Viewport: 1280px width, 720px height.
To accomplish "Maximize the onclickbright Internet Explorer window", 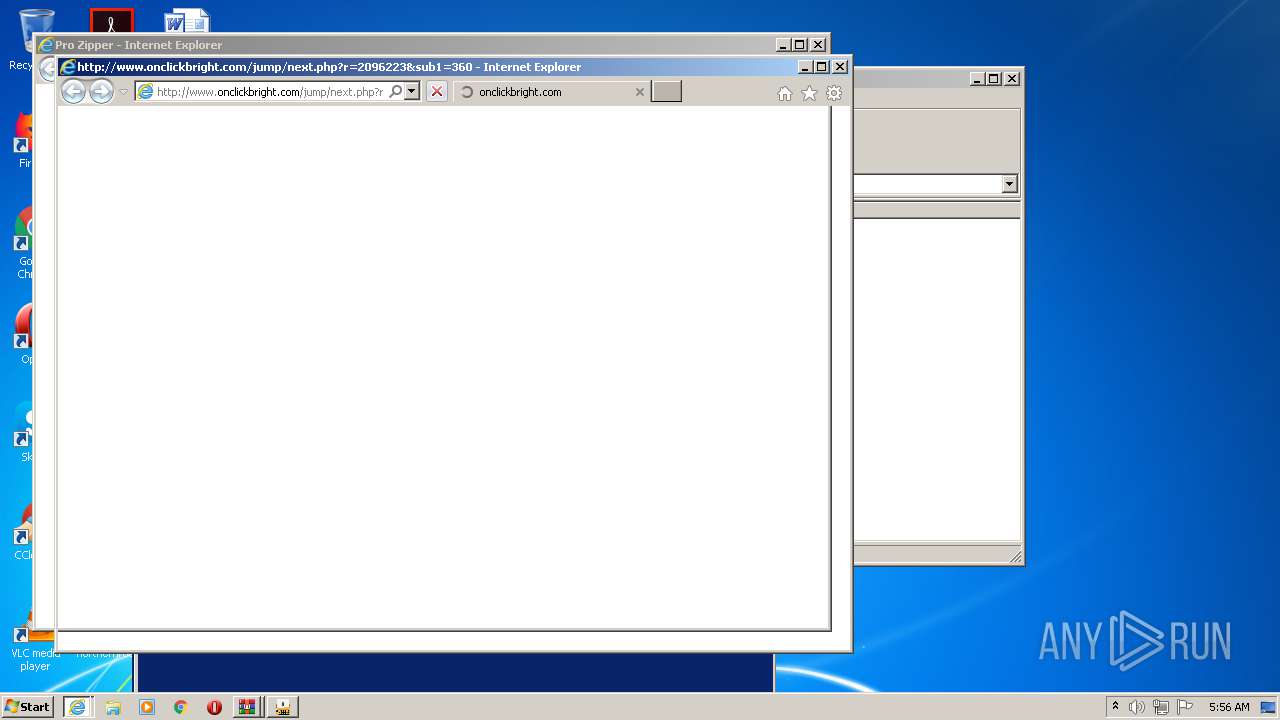I will coord(822,67).
